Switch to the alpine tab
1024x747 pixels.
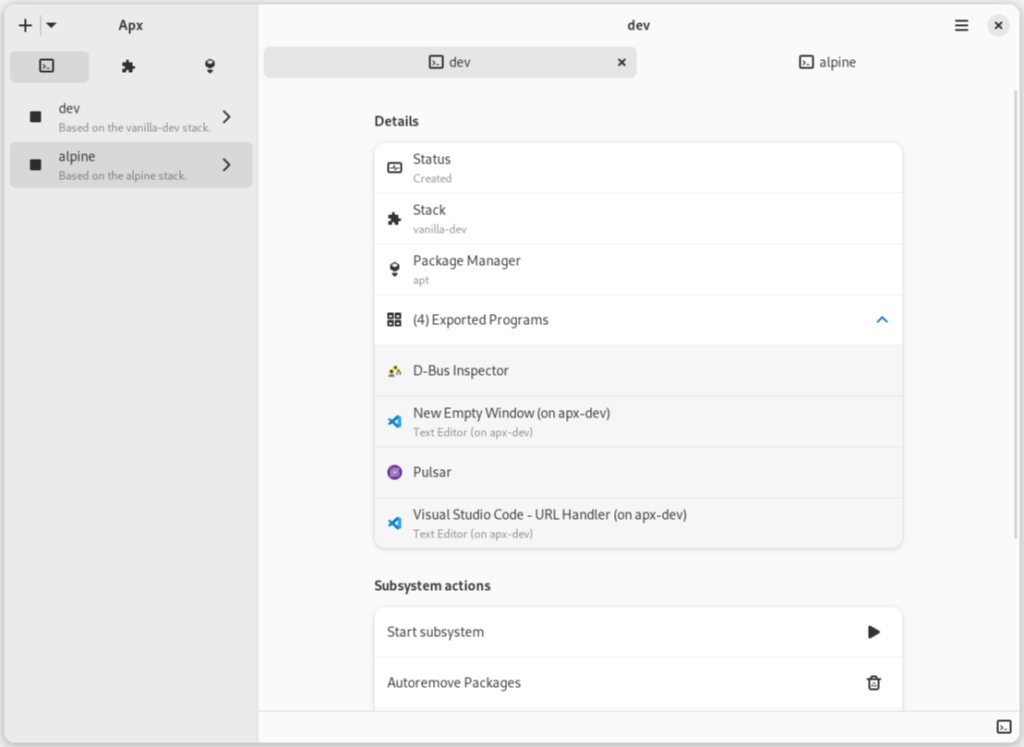coord(827,62)
